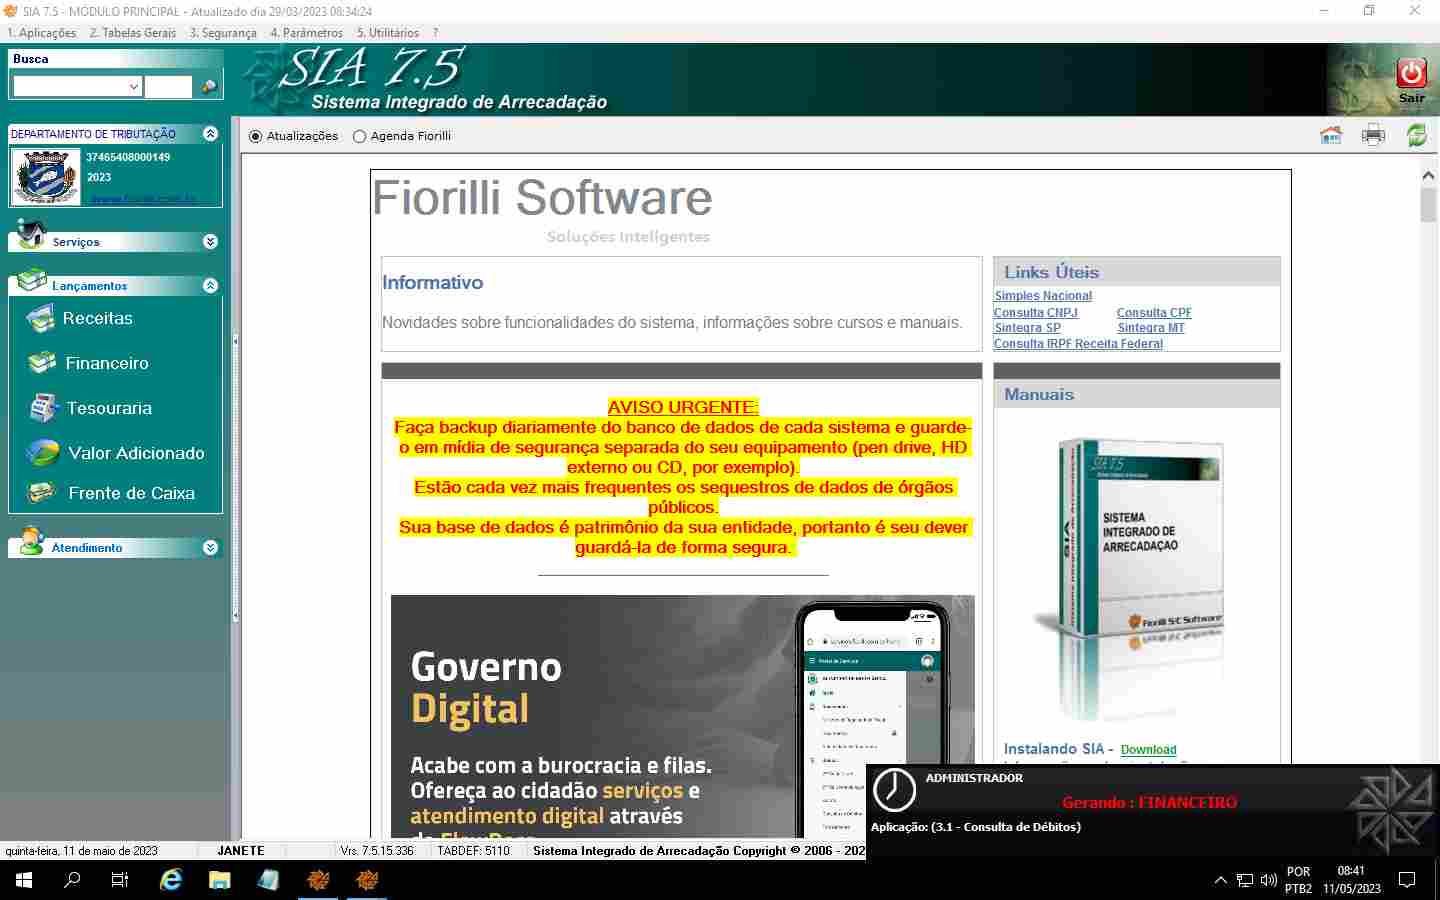1440x900 pixels.
Task: Expand the Serviços panel
Action: tap(210, 242)
